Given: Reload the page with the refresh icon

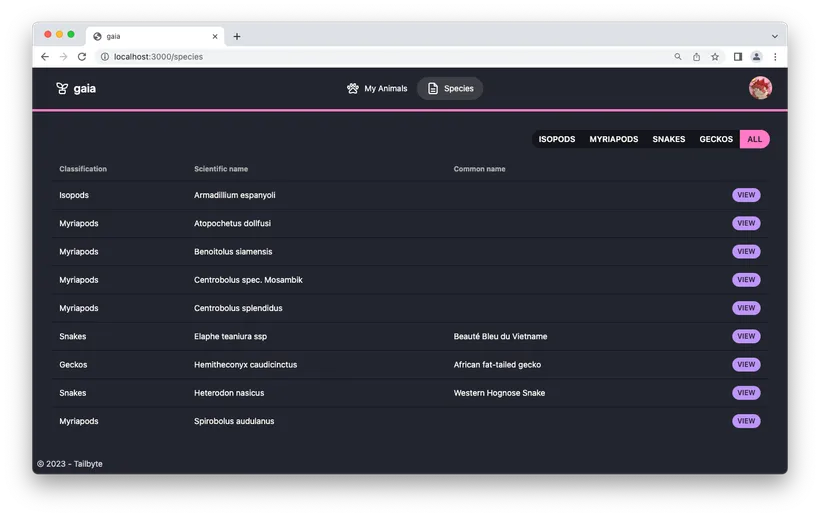Looking at the screenshot, I should point(82,56).
